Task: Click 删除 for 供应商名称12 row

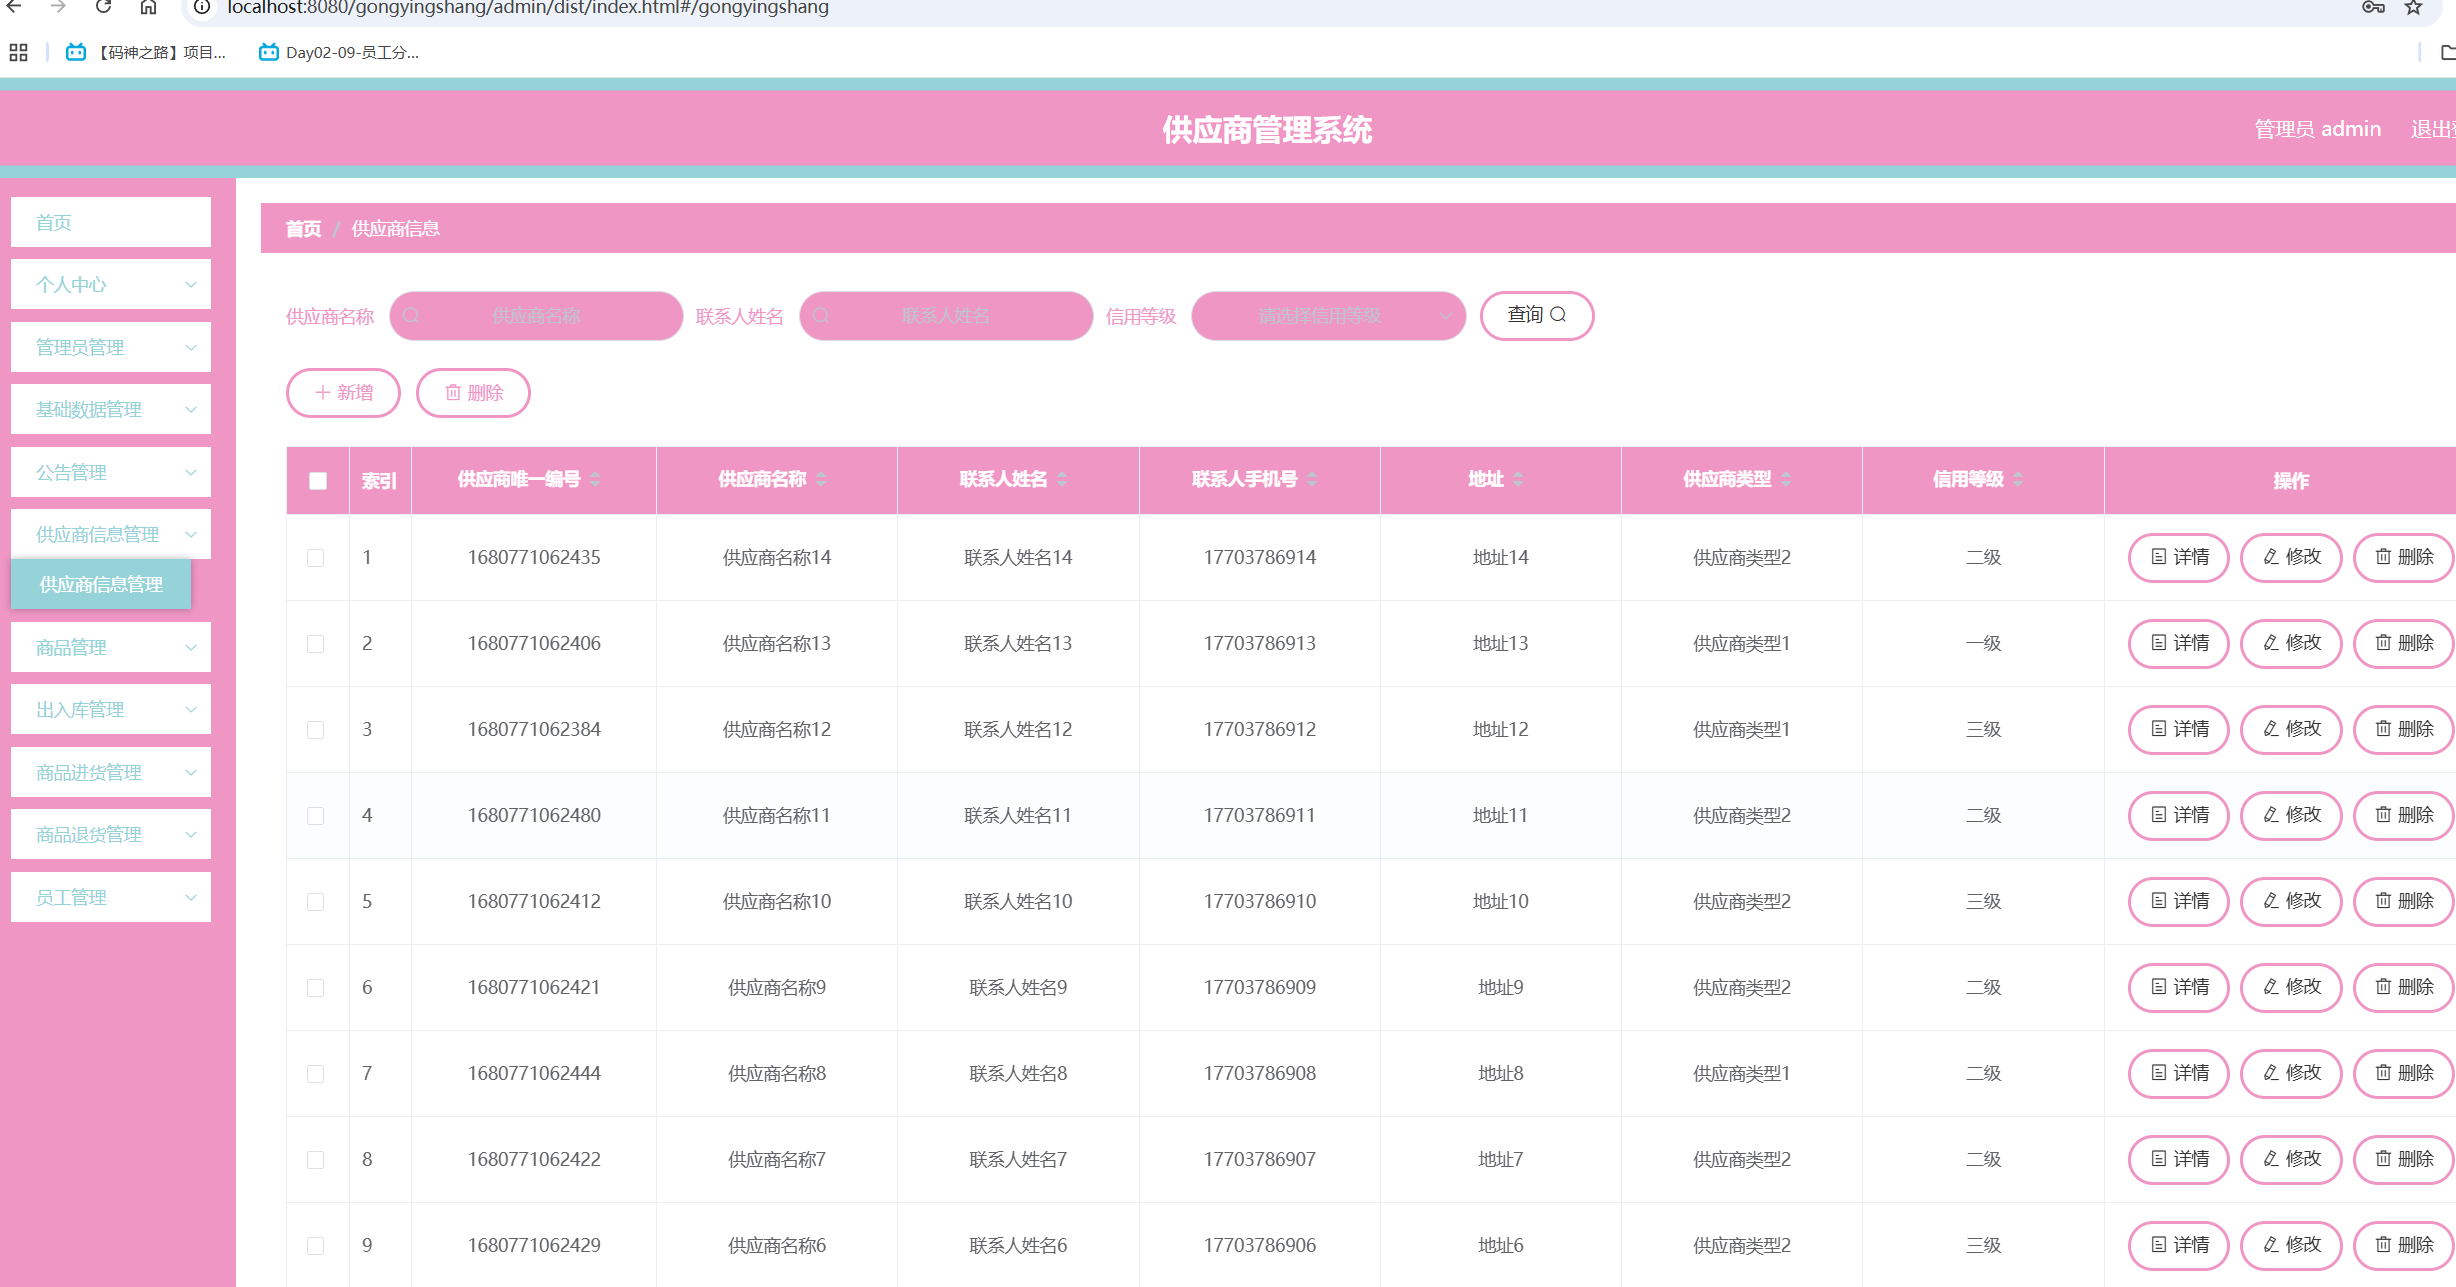Action: pyautogui.click(x=2403, y=729)
